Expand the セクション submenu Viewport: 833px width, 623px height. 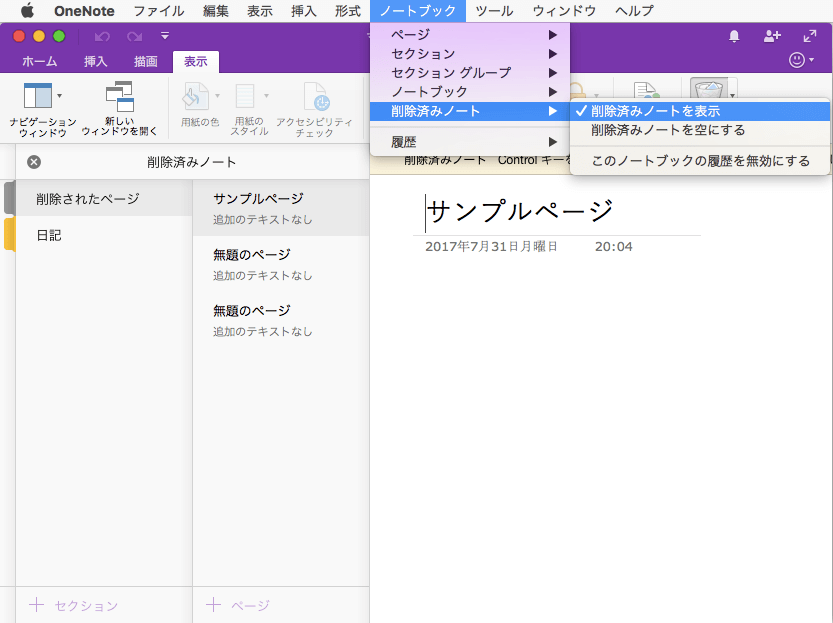(x=470, y=54)
